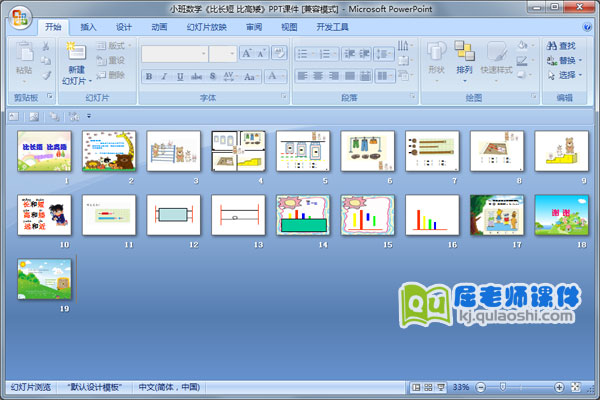Select slide 1 title thumbnail
600x400 pixels.
[44, 151]
